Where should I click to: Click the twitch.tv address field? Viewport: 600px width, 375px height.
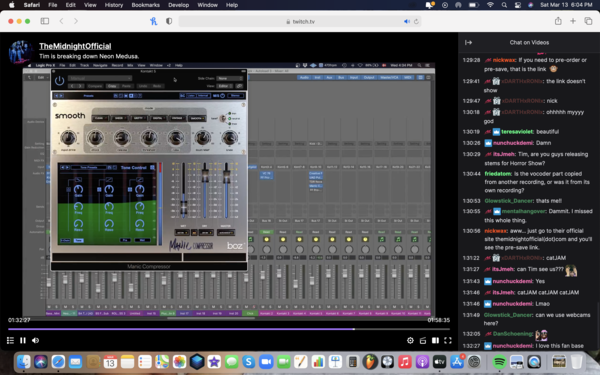pos(300,21)
